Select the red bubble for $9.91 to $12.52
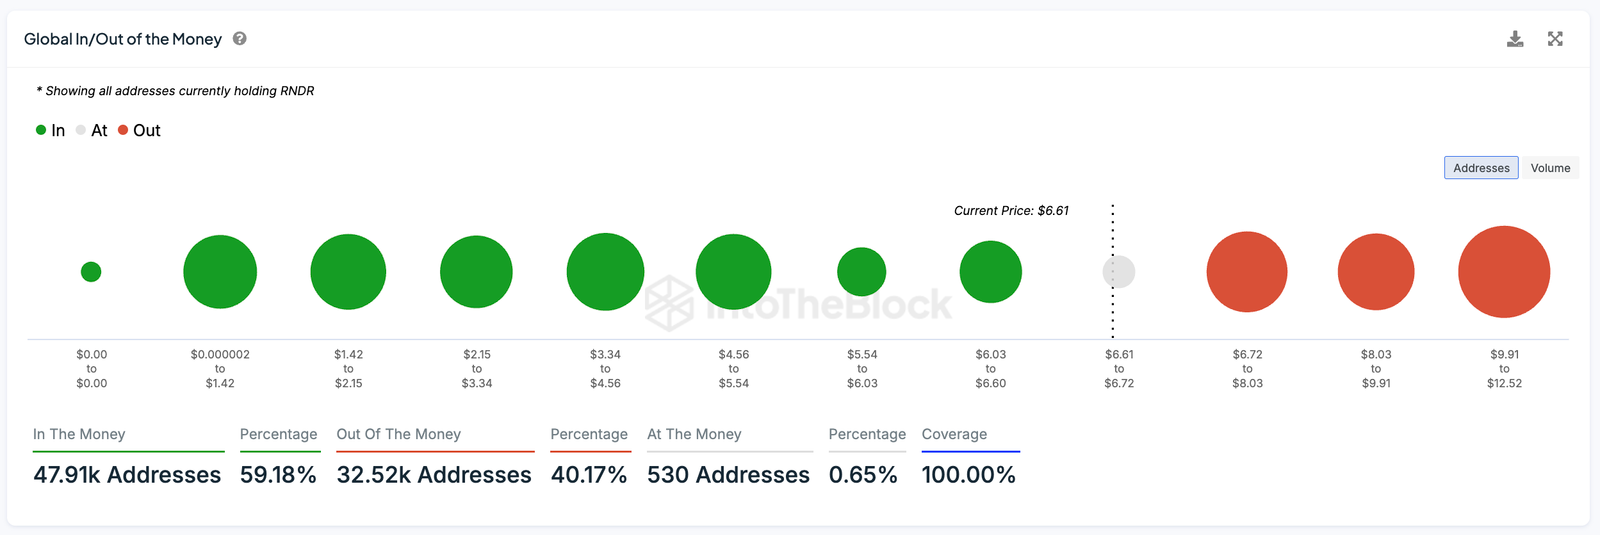 (x=1504, y=272)
